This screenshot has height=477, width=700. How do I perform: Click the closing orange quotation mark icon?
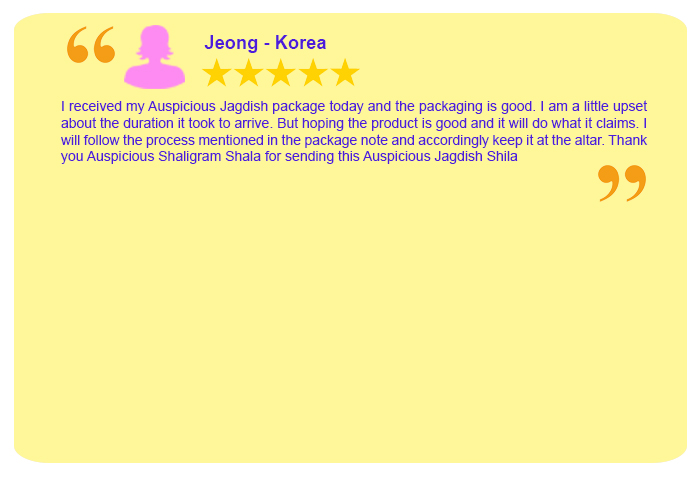pos(622,183)
